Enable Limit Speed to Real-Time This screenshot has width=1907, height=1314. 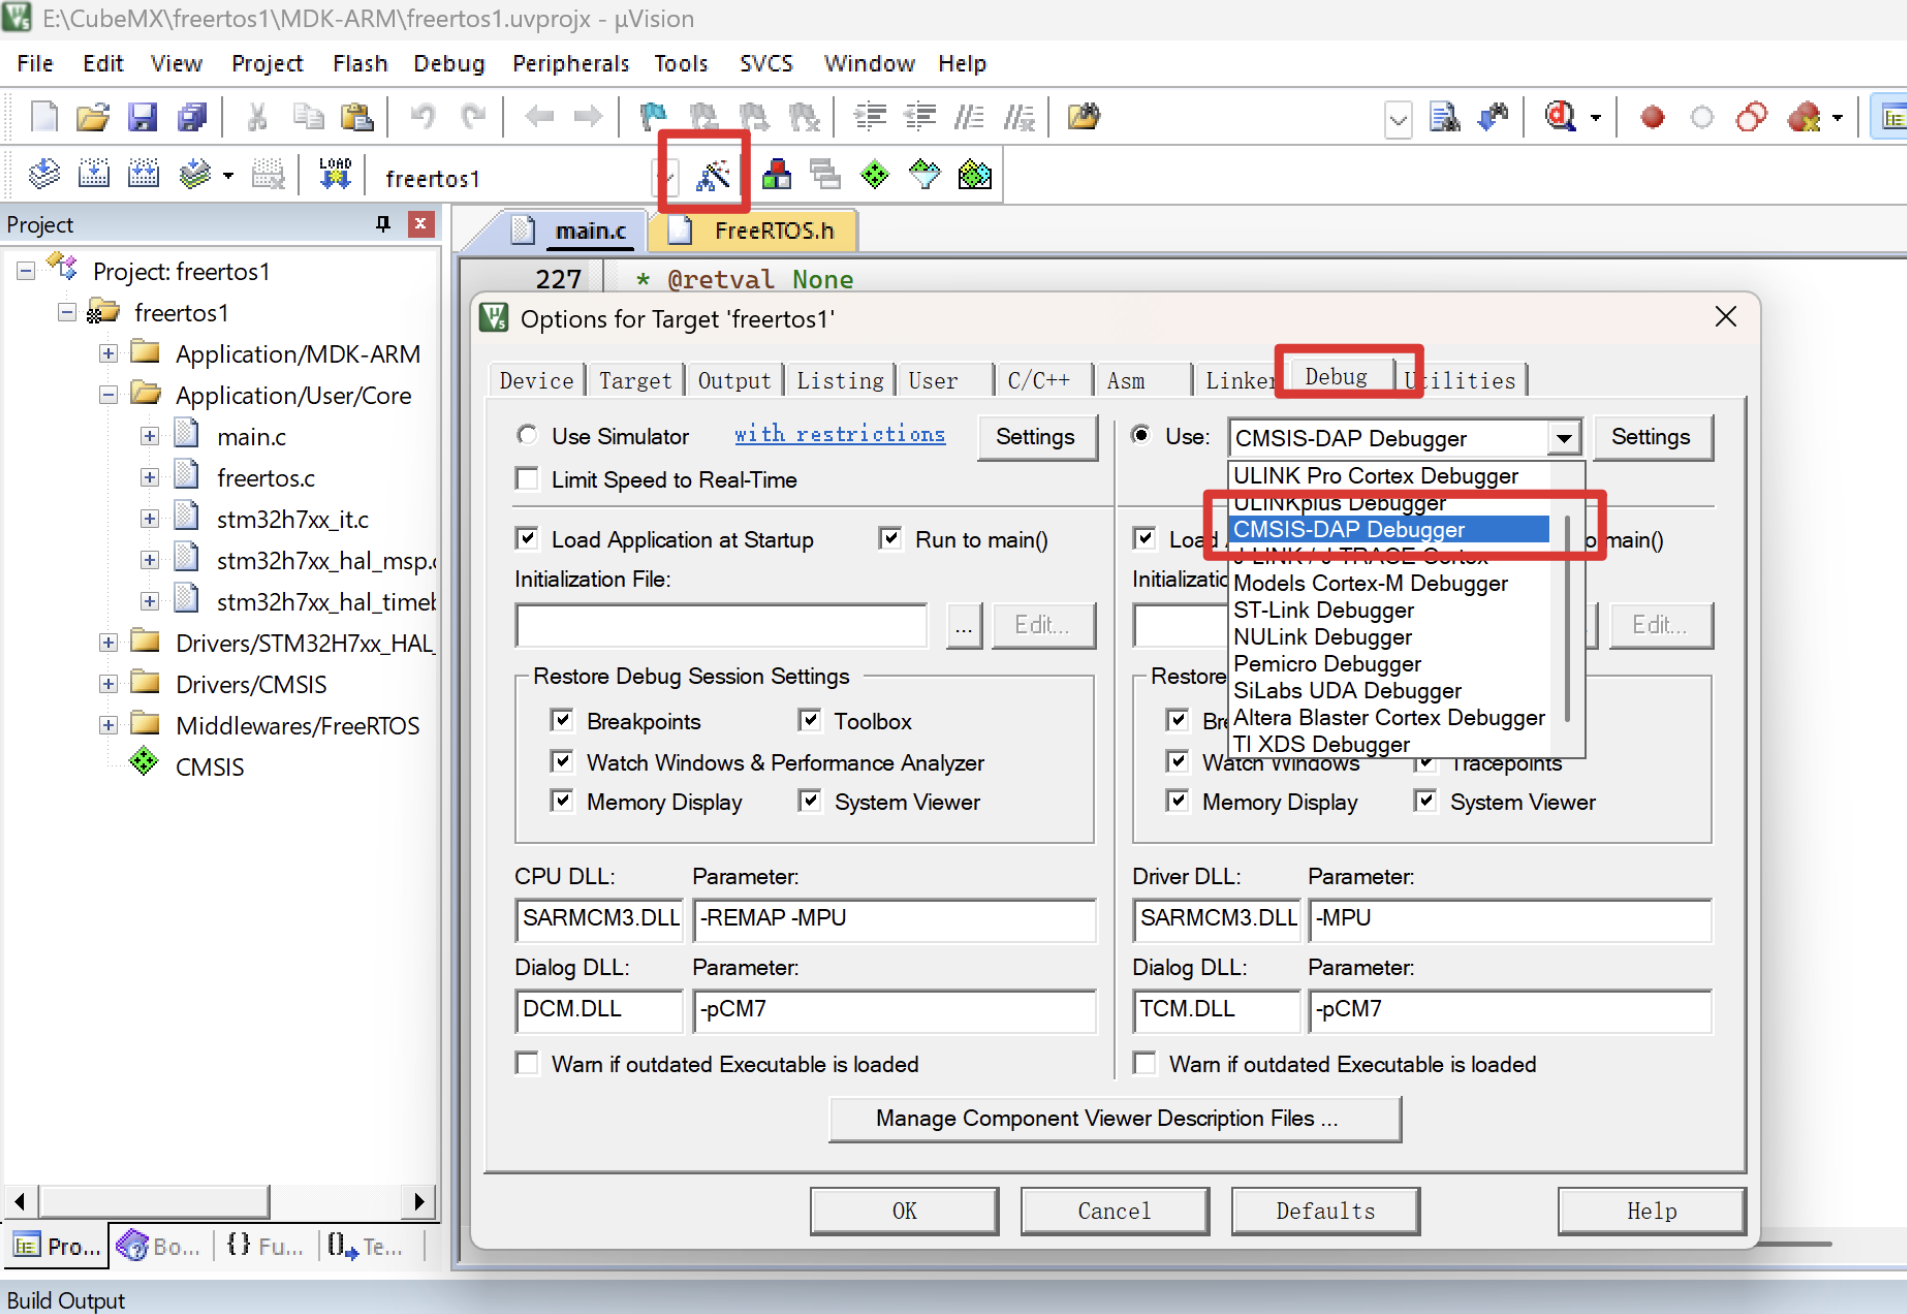(x=527, y=479)
